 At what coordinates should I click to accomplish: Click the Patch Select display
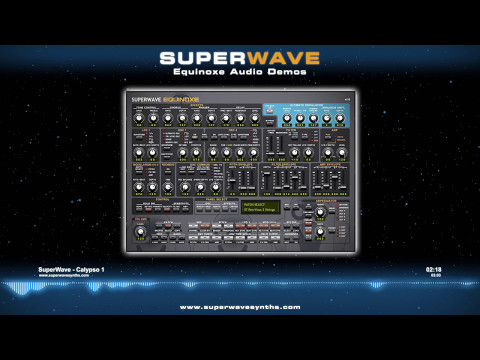pyautogui.click(x=261, y=207)
